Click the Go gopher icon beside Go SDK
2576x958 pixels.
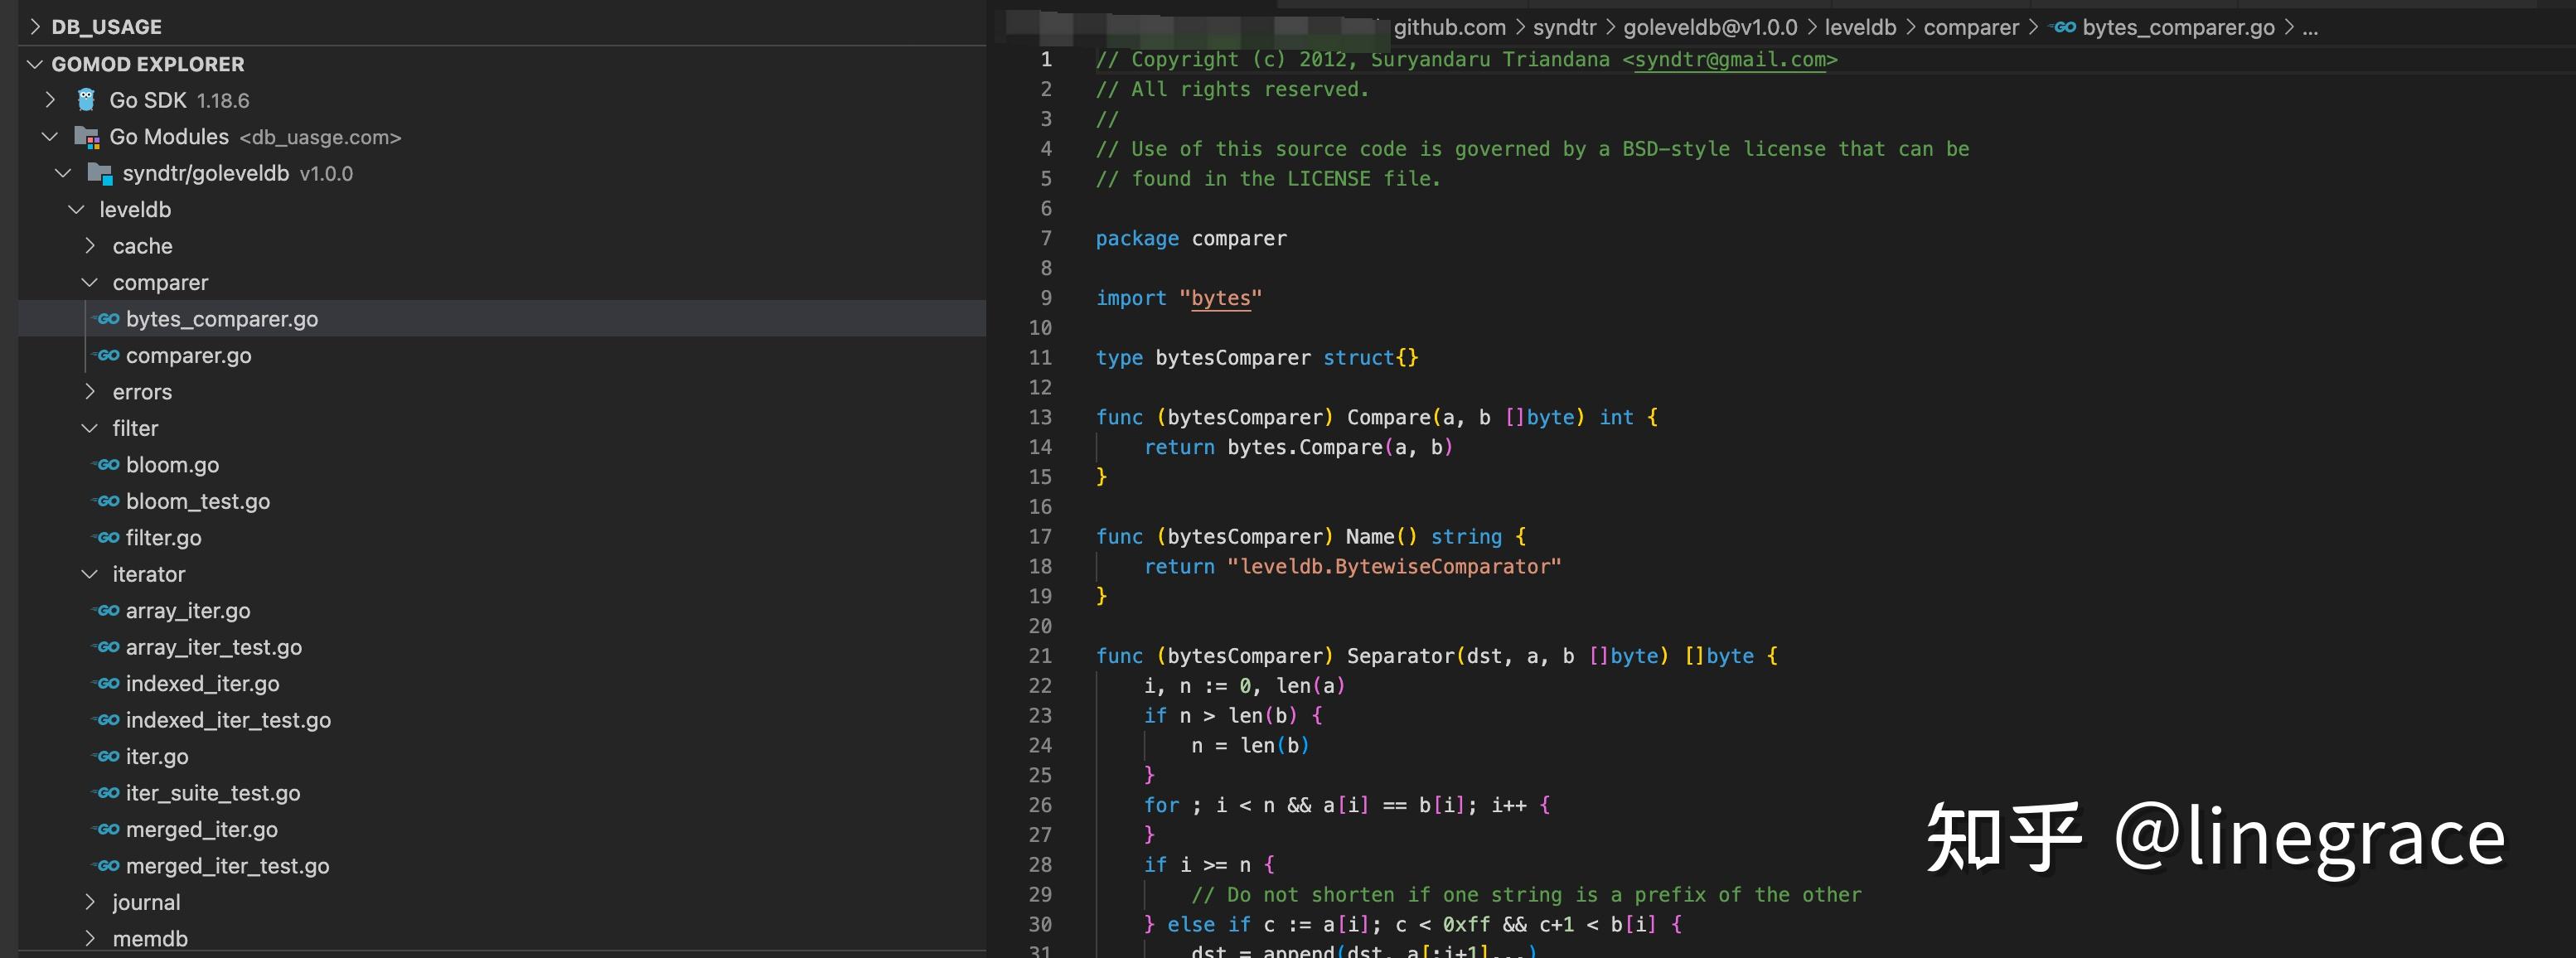[85, 100]
